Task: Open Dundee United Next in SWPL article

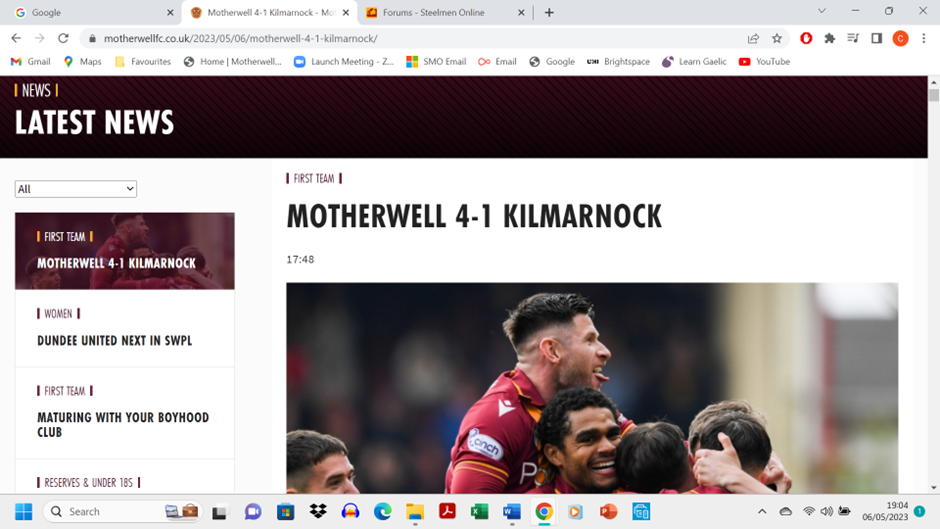Action: point(115,341)
